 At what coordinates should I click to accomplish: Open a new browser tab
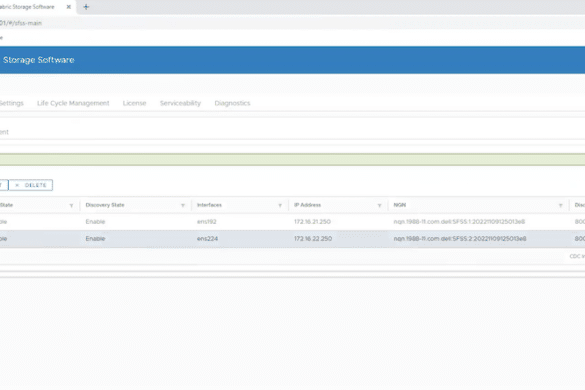pyautogui.click(x=86, y=7)
